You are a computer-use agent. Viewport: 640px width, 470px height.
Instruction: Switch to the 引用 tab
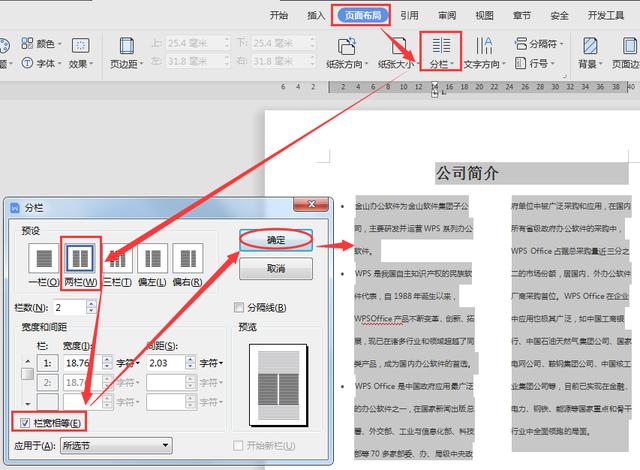[x=409, y=16]
